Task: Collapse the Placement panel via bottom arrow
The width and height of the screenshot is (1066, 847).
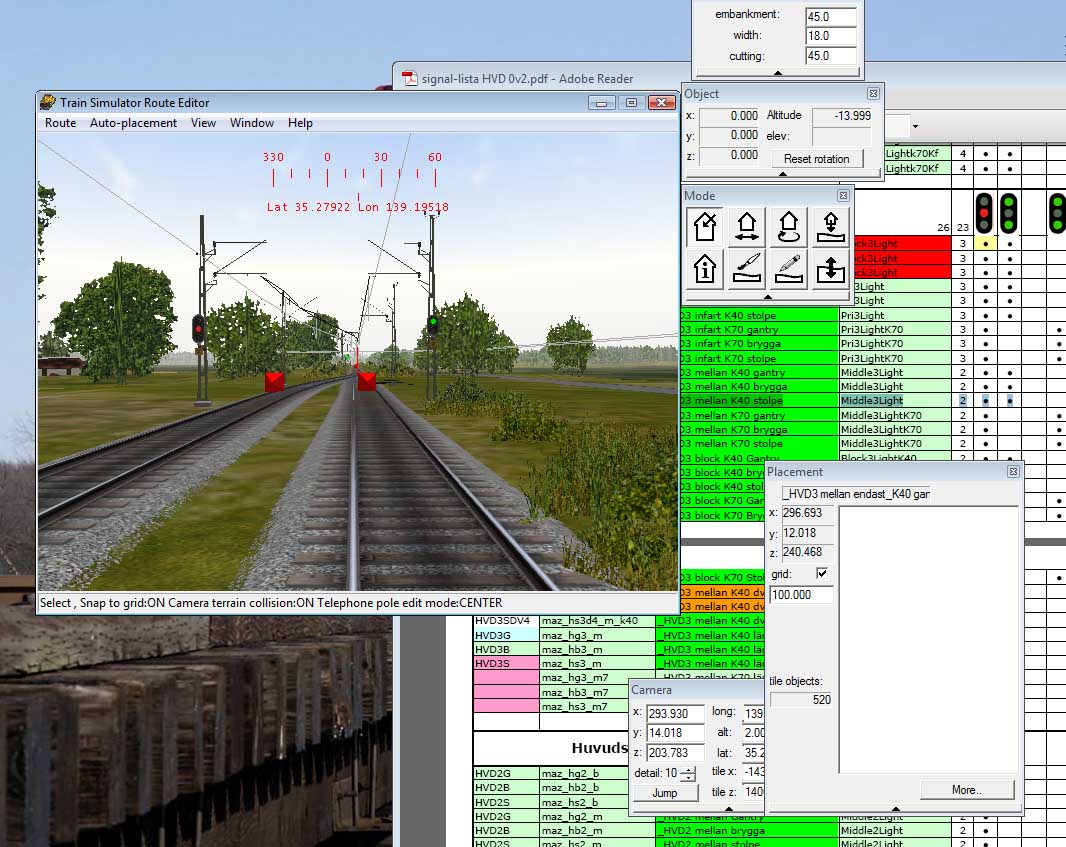Action: (895, 809)
